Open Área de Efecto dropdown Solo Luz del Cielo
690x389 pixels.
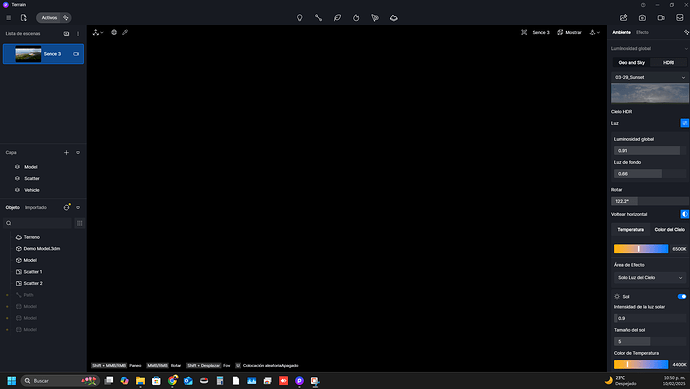pos(650,278)
